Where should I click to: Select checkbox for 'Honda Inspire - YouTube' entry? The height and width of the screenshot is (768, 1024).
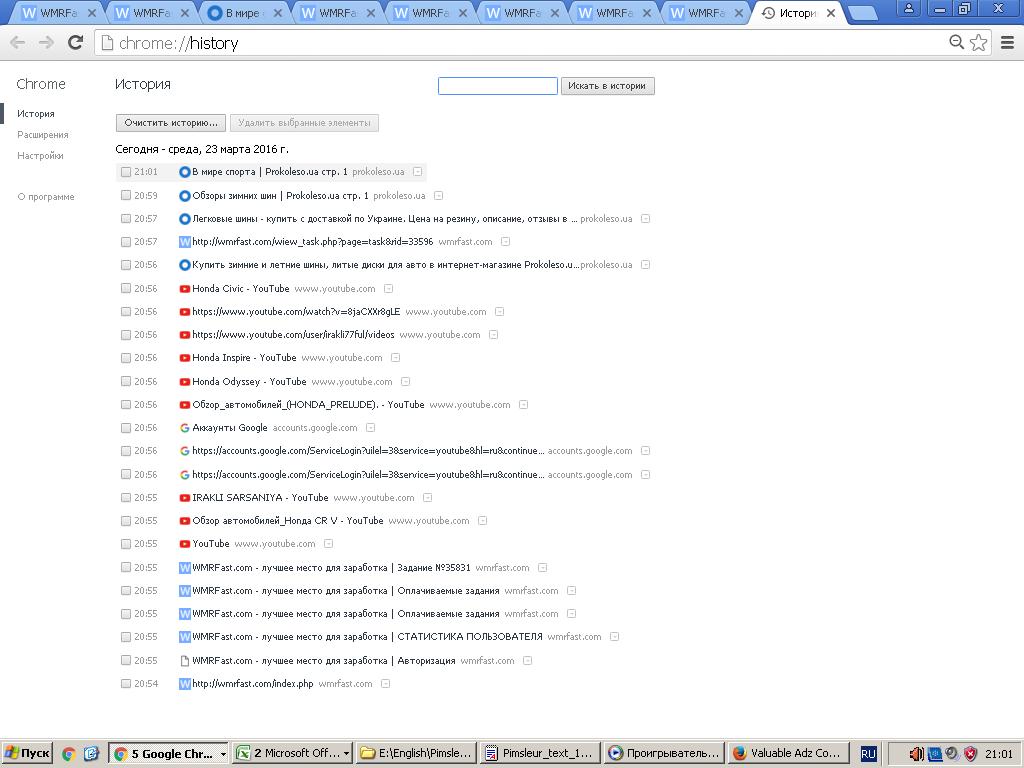(x=126, y=358)
